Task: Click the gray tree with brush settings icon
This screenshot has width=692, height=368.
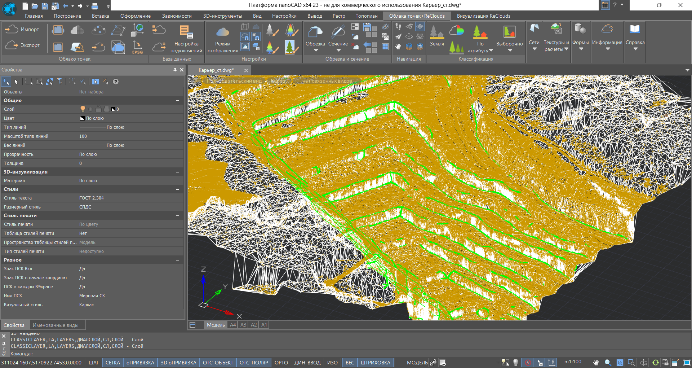Action: (x=272, y=30)
